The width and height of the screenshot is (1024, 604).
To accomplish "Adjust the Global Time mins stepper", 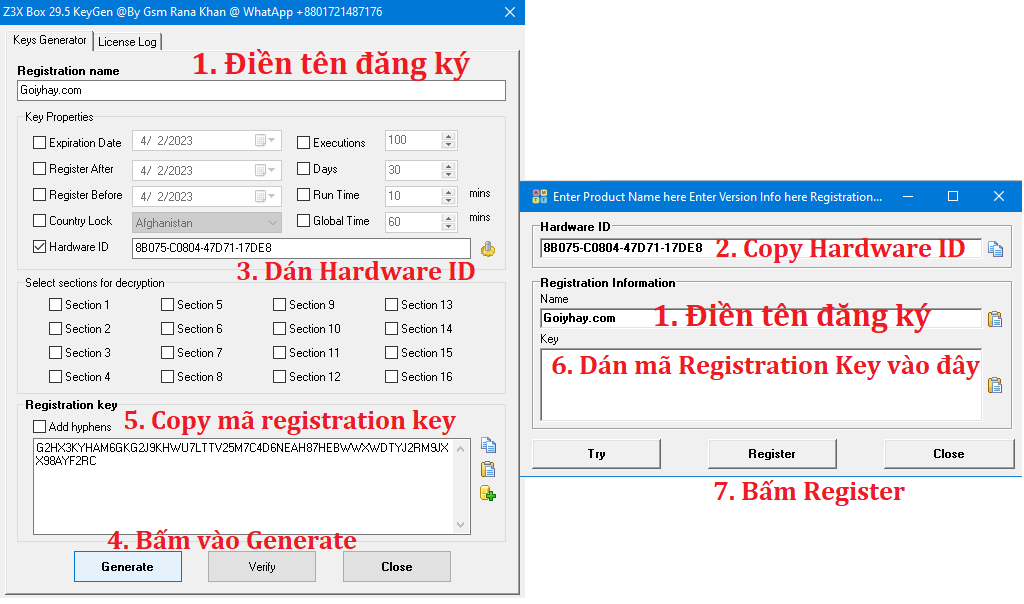I will tap(448, 222).
